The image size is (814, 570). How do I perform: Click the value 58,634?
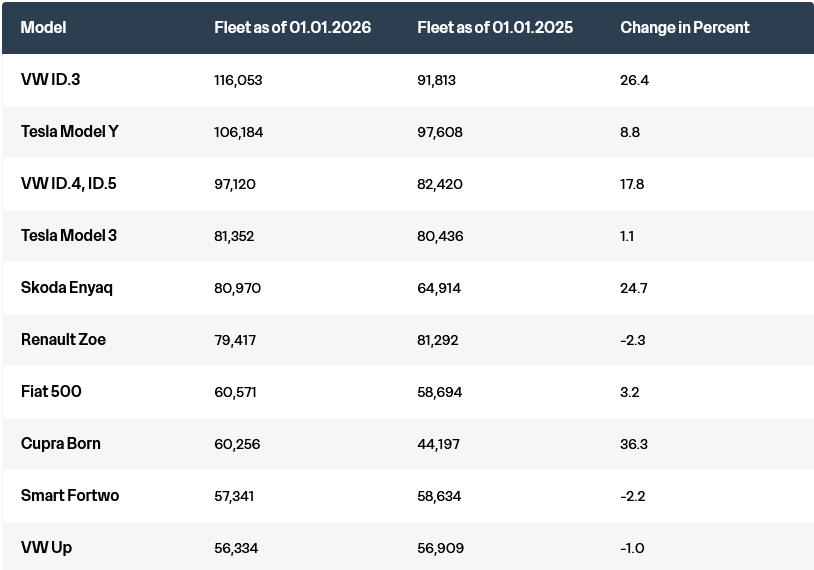pyautogui.click(x=439, y=496)
